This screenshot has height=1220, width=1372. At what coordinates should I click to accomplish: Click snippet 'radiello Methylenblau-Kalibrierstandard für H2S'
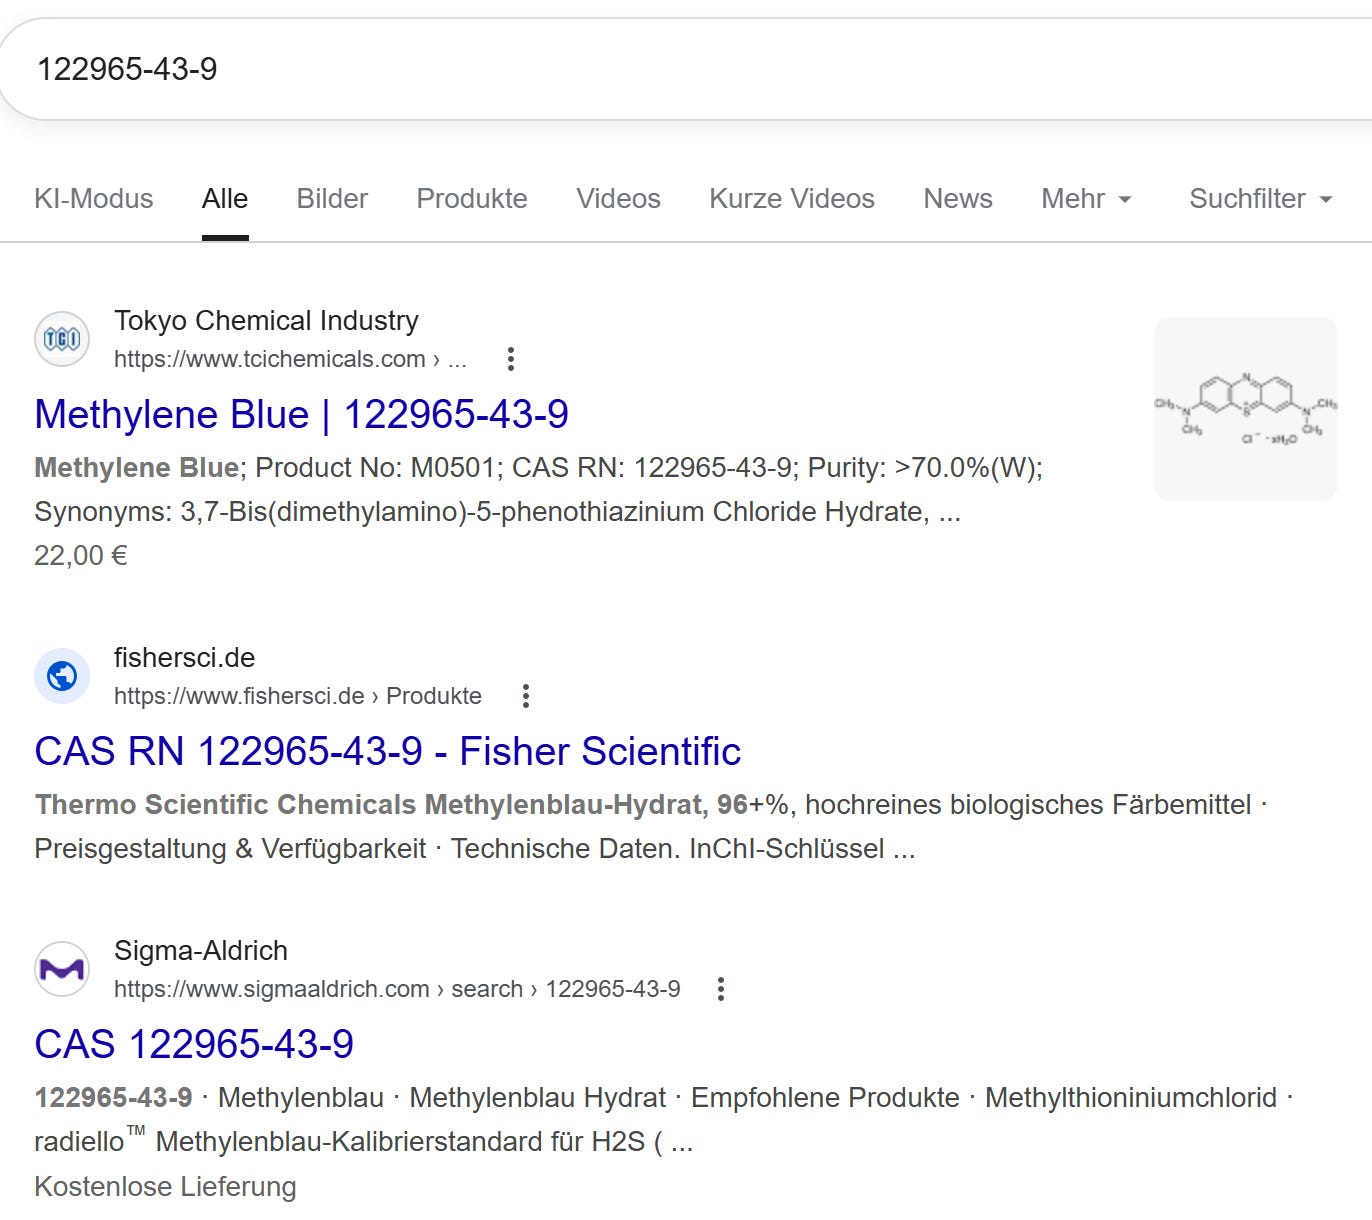(340, 1141)
